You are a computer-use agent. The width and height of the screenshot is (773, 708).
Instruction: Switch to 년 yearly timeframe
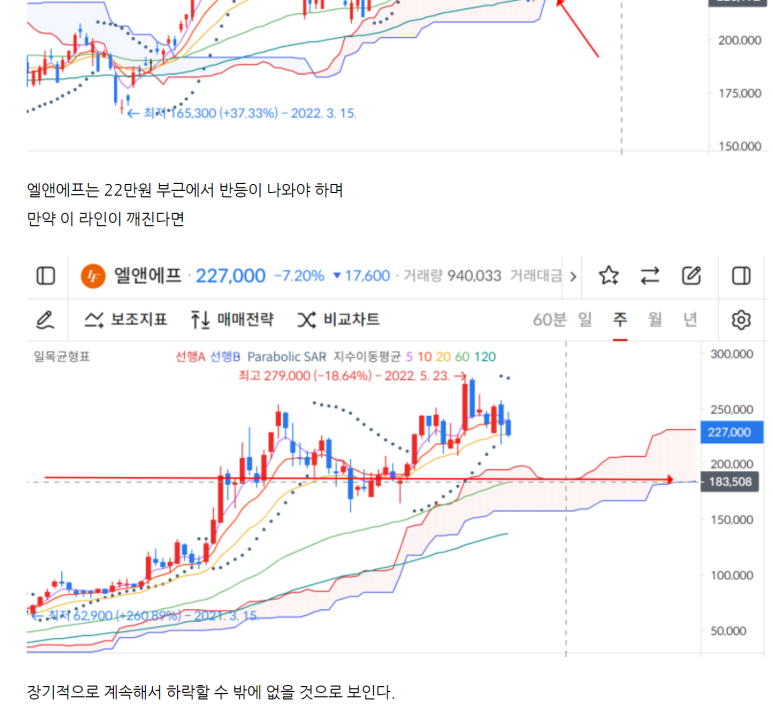point(690,319)
